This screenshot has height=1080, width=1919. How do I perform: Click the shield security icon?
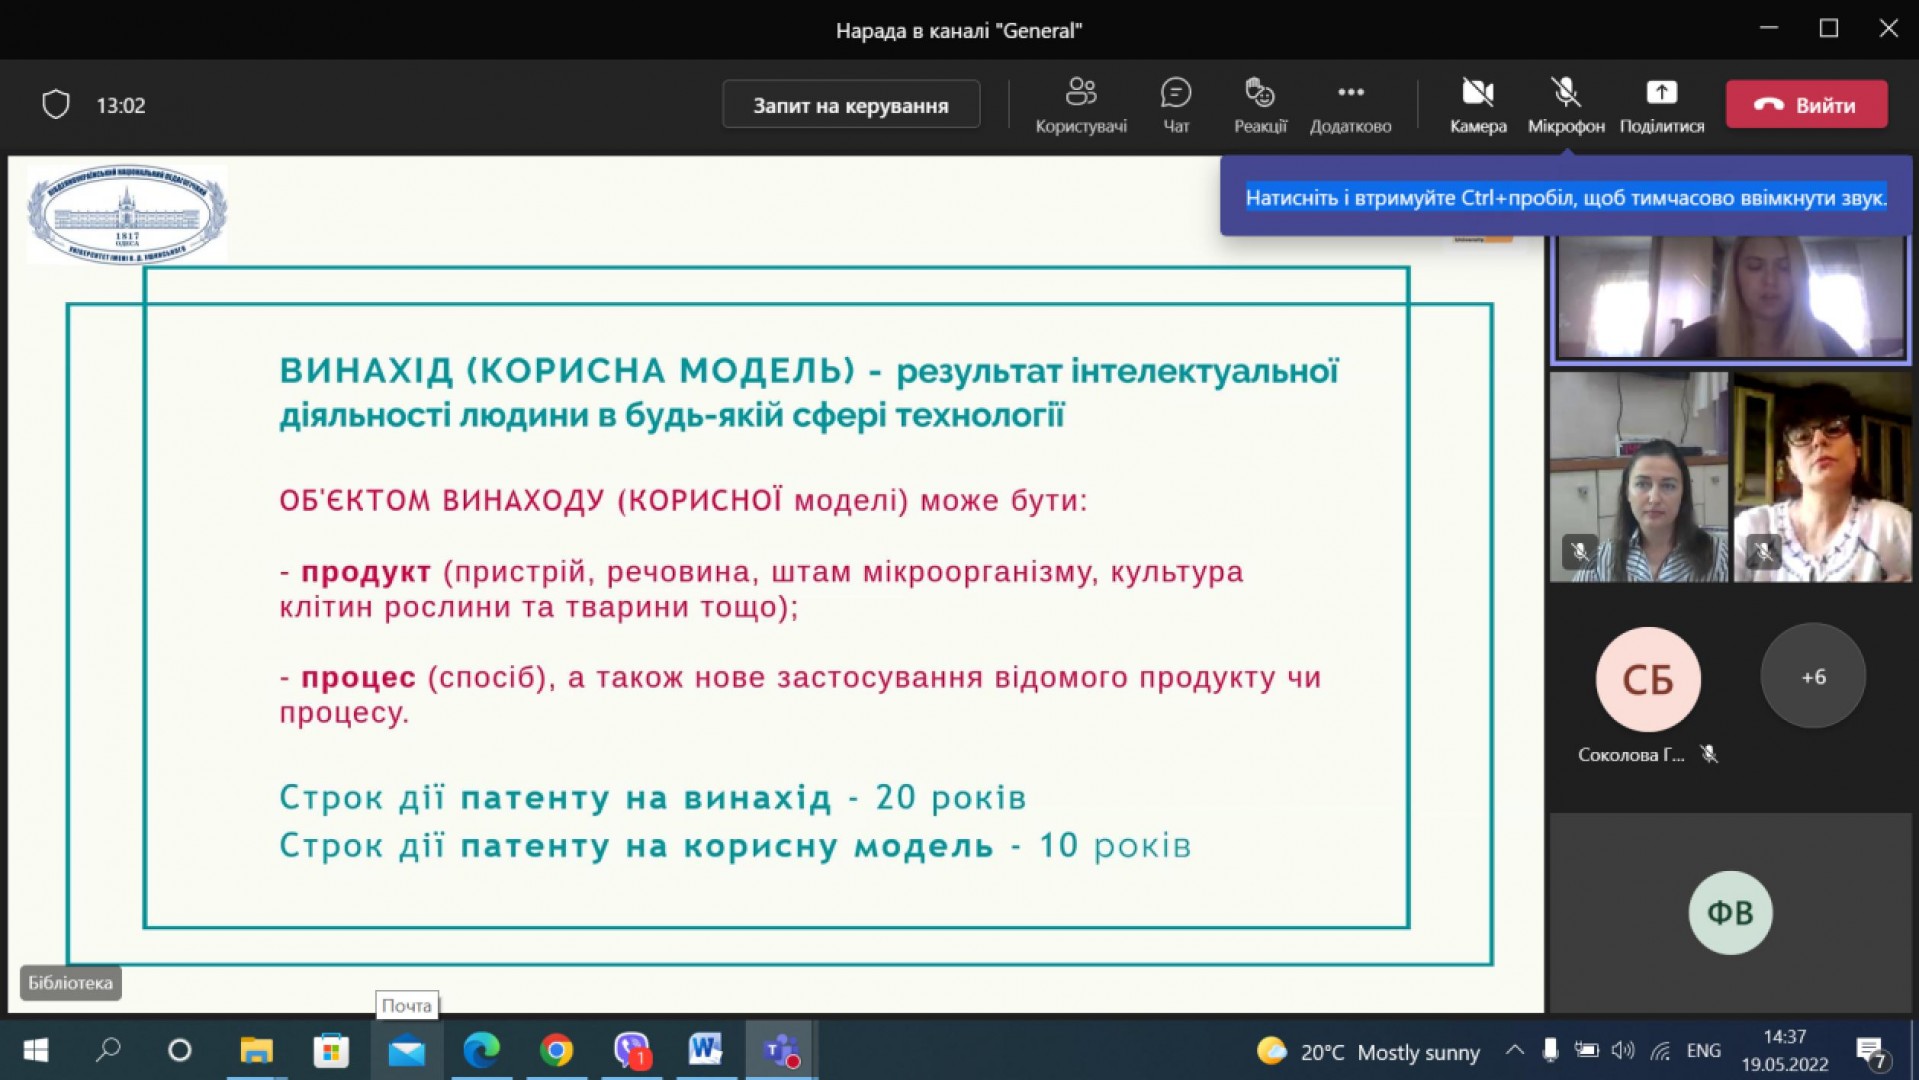click(56, 105)
